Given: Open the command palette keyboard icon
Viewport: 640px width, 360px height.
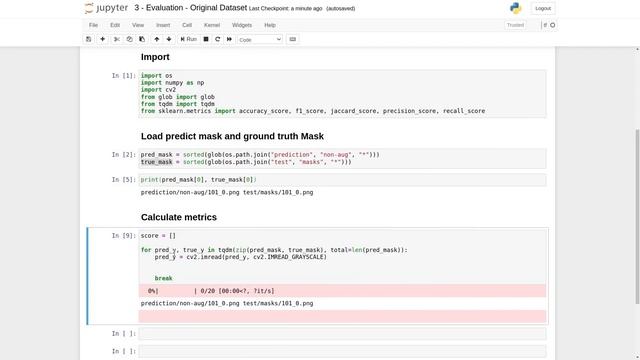Looking at the screenshot, I should pyautogui.click(x=293, y=39).
